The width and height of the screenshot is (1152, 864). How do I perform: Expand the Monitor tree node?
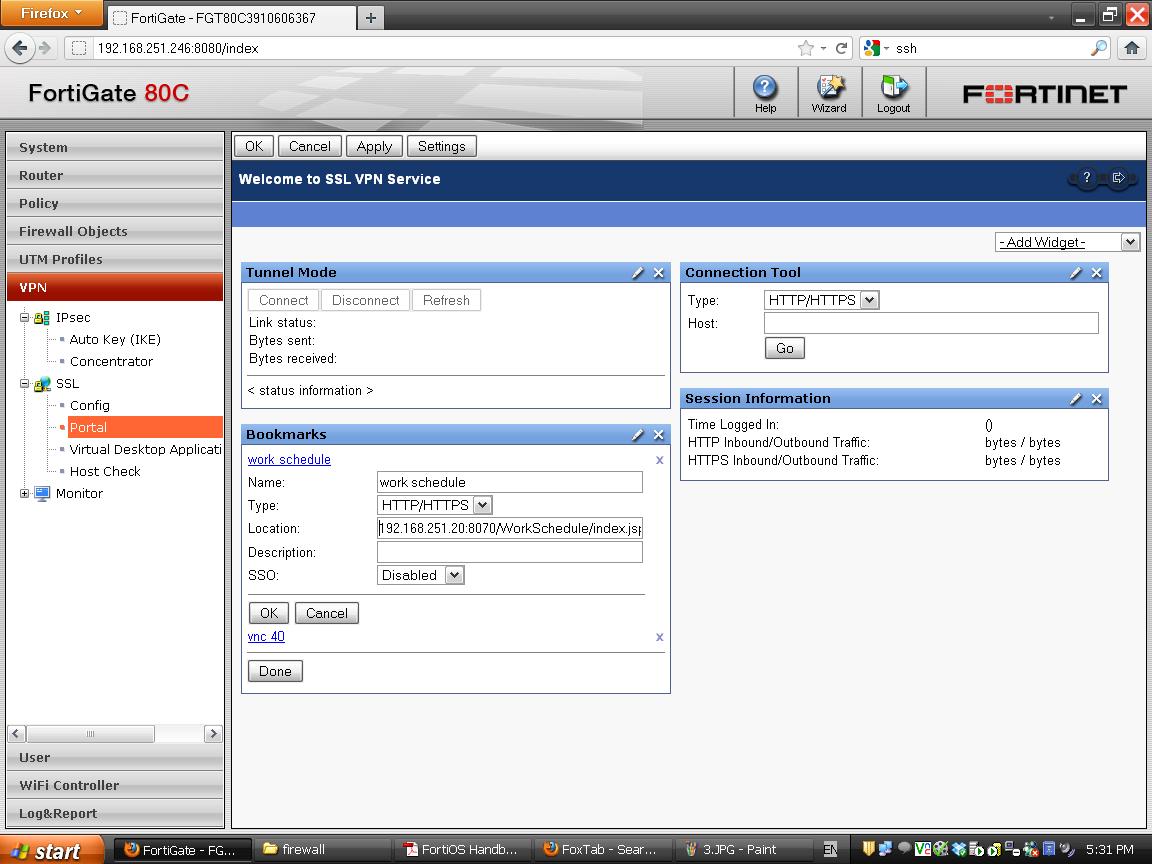click(24, 494)
